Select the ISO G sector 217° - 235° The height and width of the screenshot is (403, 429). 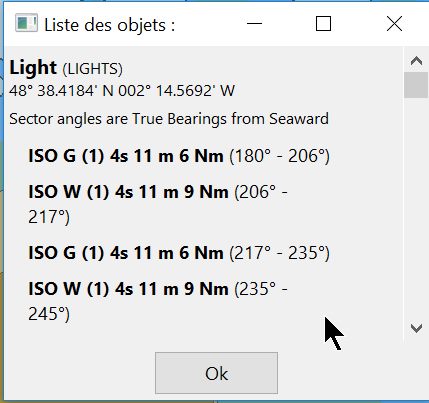[x=179, y=253]
